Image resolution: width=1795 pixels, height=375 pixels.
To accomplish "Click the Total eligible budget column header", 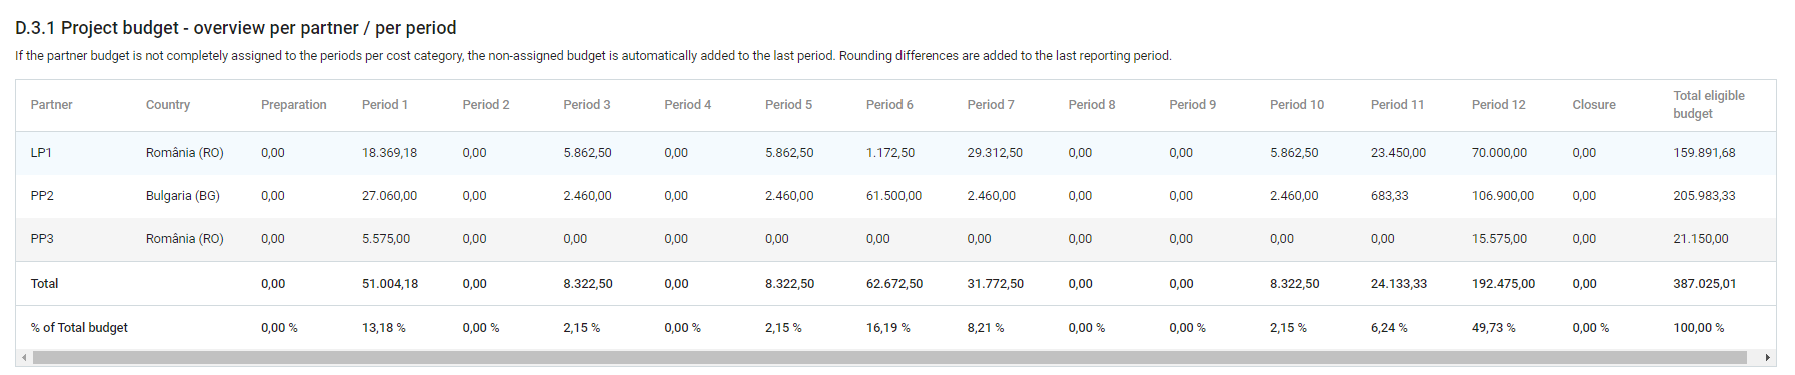I will click(1709, 105).
